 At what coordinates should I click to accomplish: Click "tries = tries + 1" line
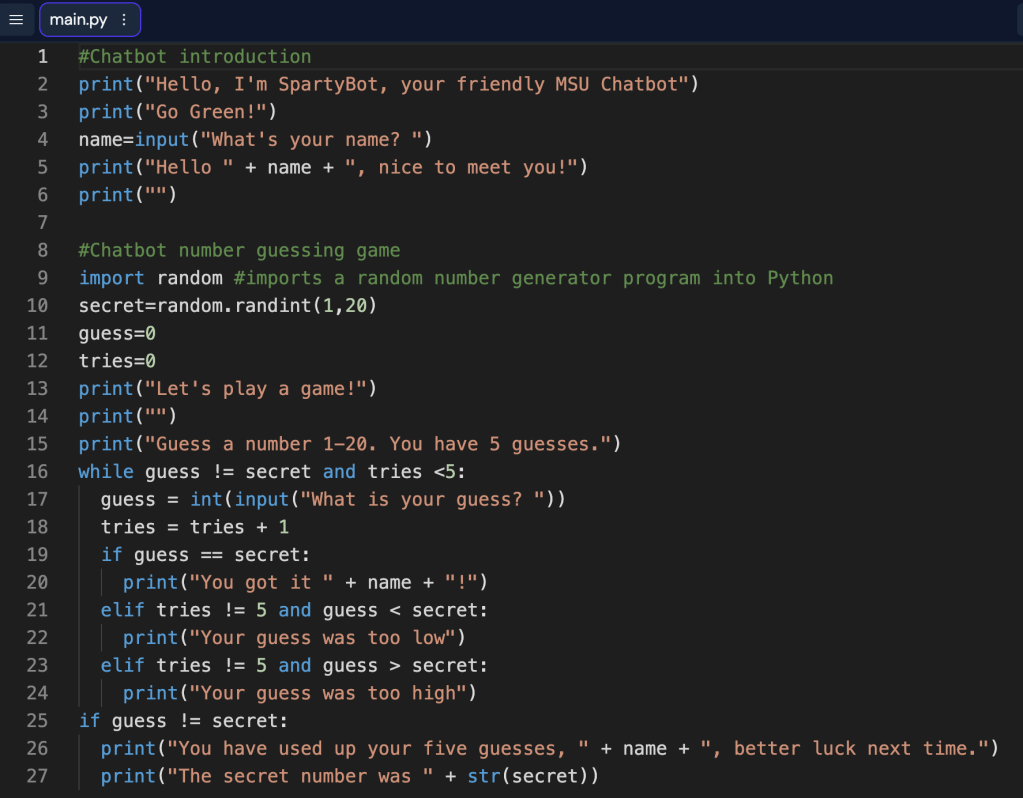(194, 527)
